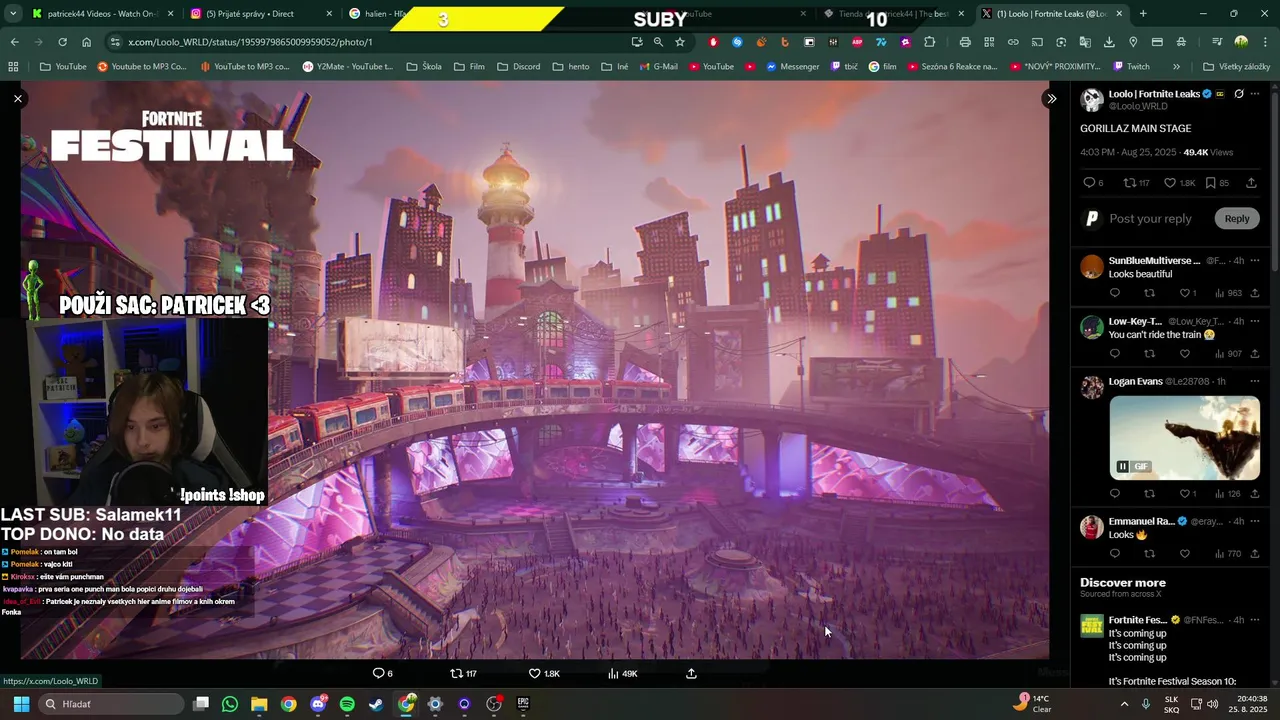
Task: Reload the page
Action: point(62,42)
